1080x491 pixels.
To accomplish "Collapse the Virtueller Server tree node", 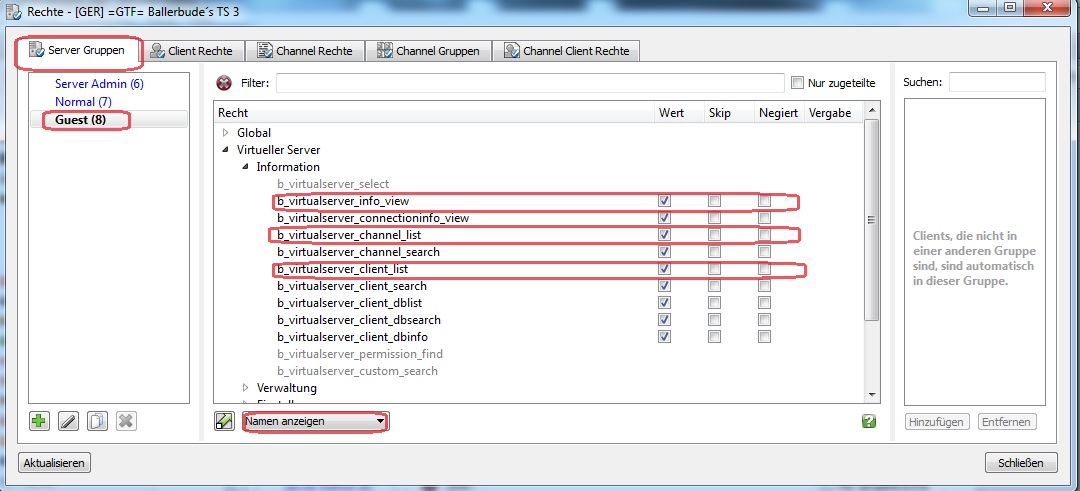I will [225, 149].
